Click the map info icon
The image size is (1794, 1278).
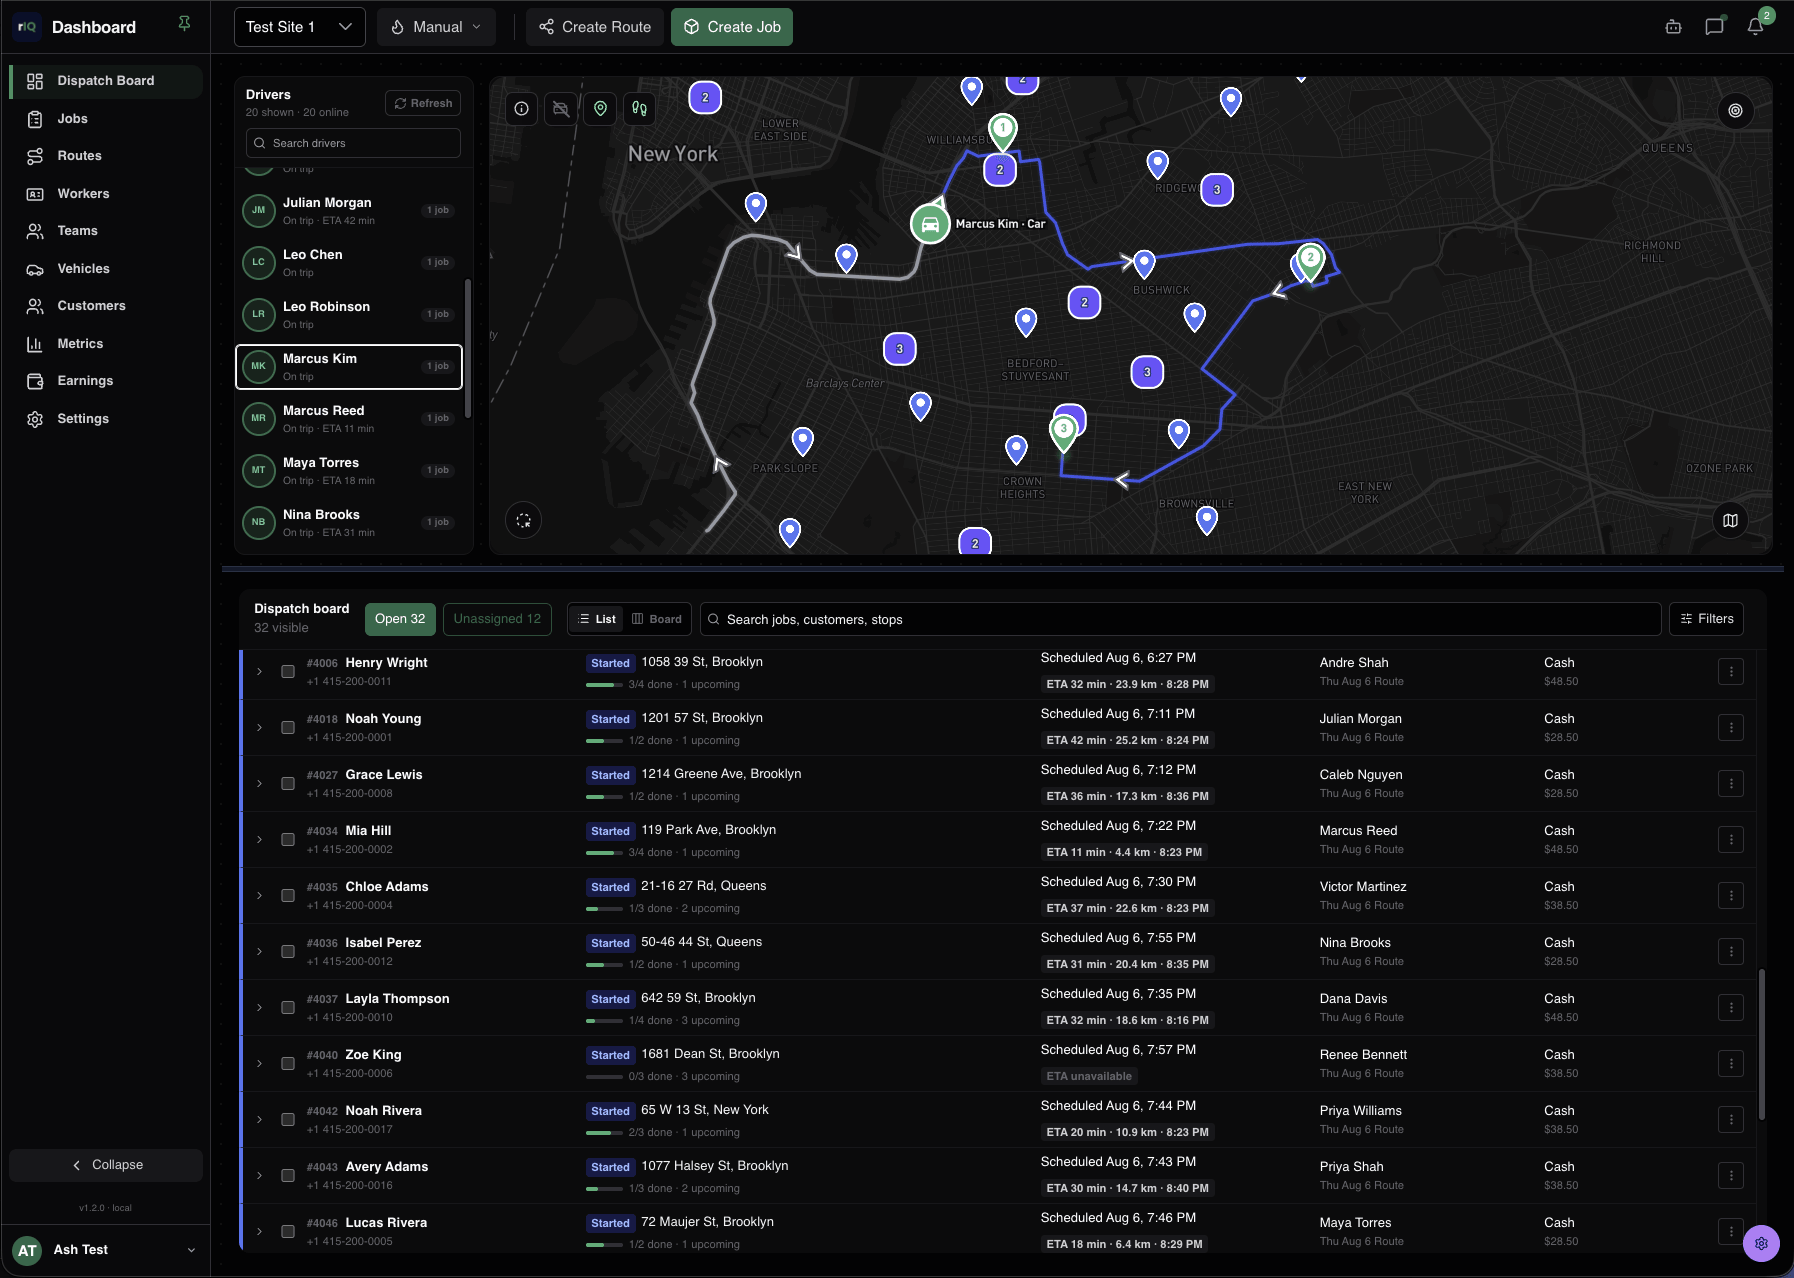[522, 109]
